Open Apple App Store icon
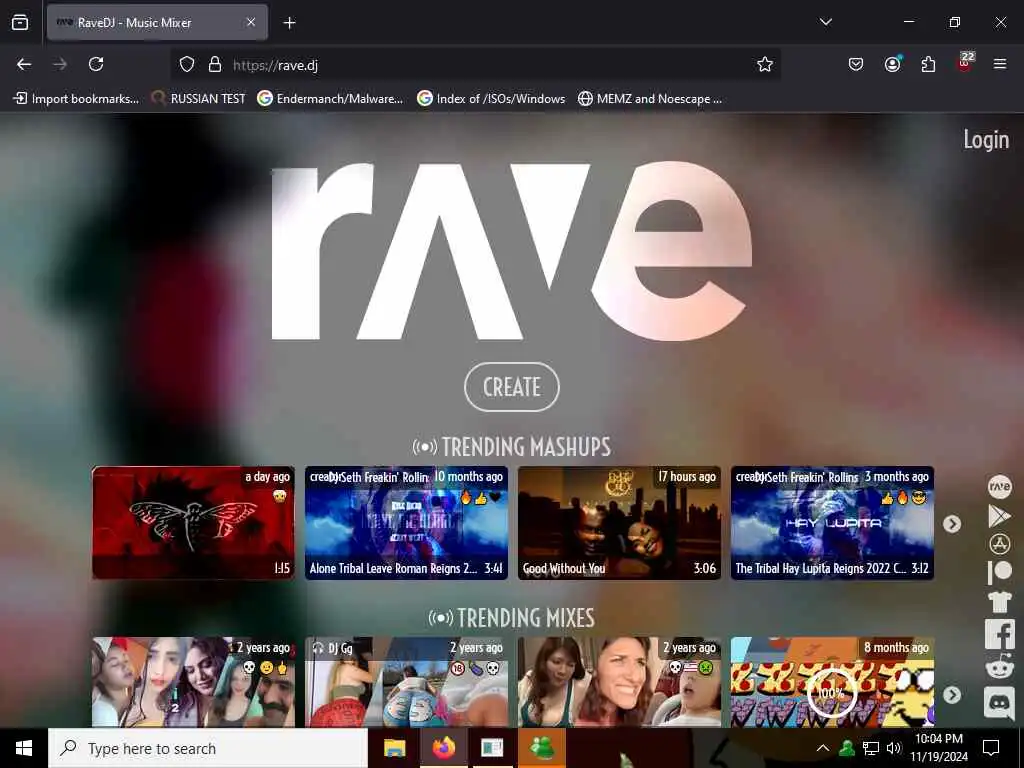The width and height of the screenshot is (1024, 768). click(999, 544)
